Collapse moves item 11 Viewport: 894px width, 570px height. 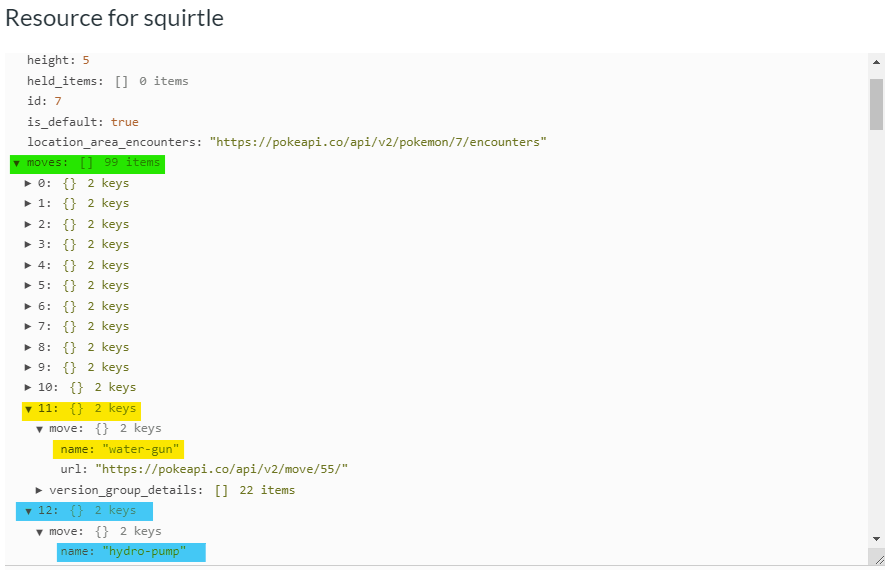pos(28,409)
